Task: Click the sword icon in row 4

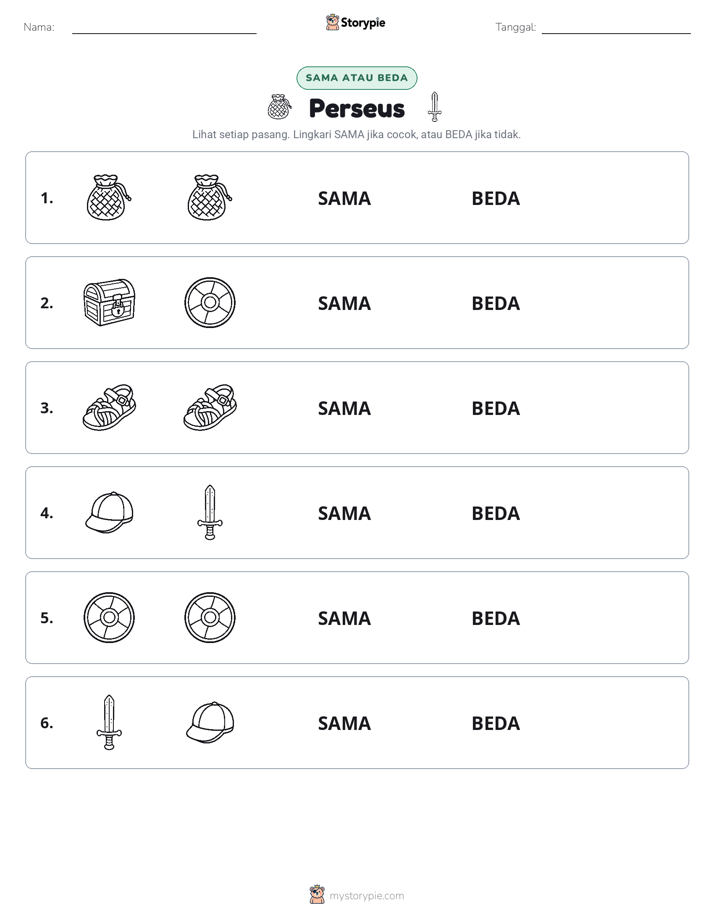Action: point(210,512)
